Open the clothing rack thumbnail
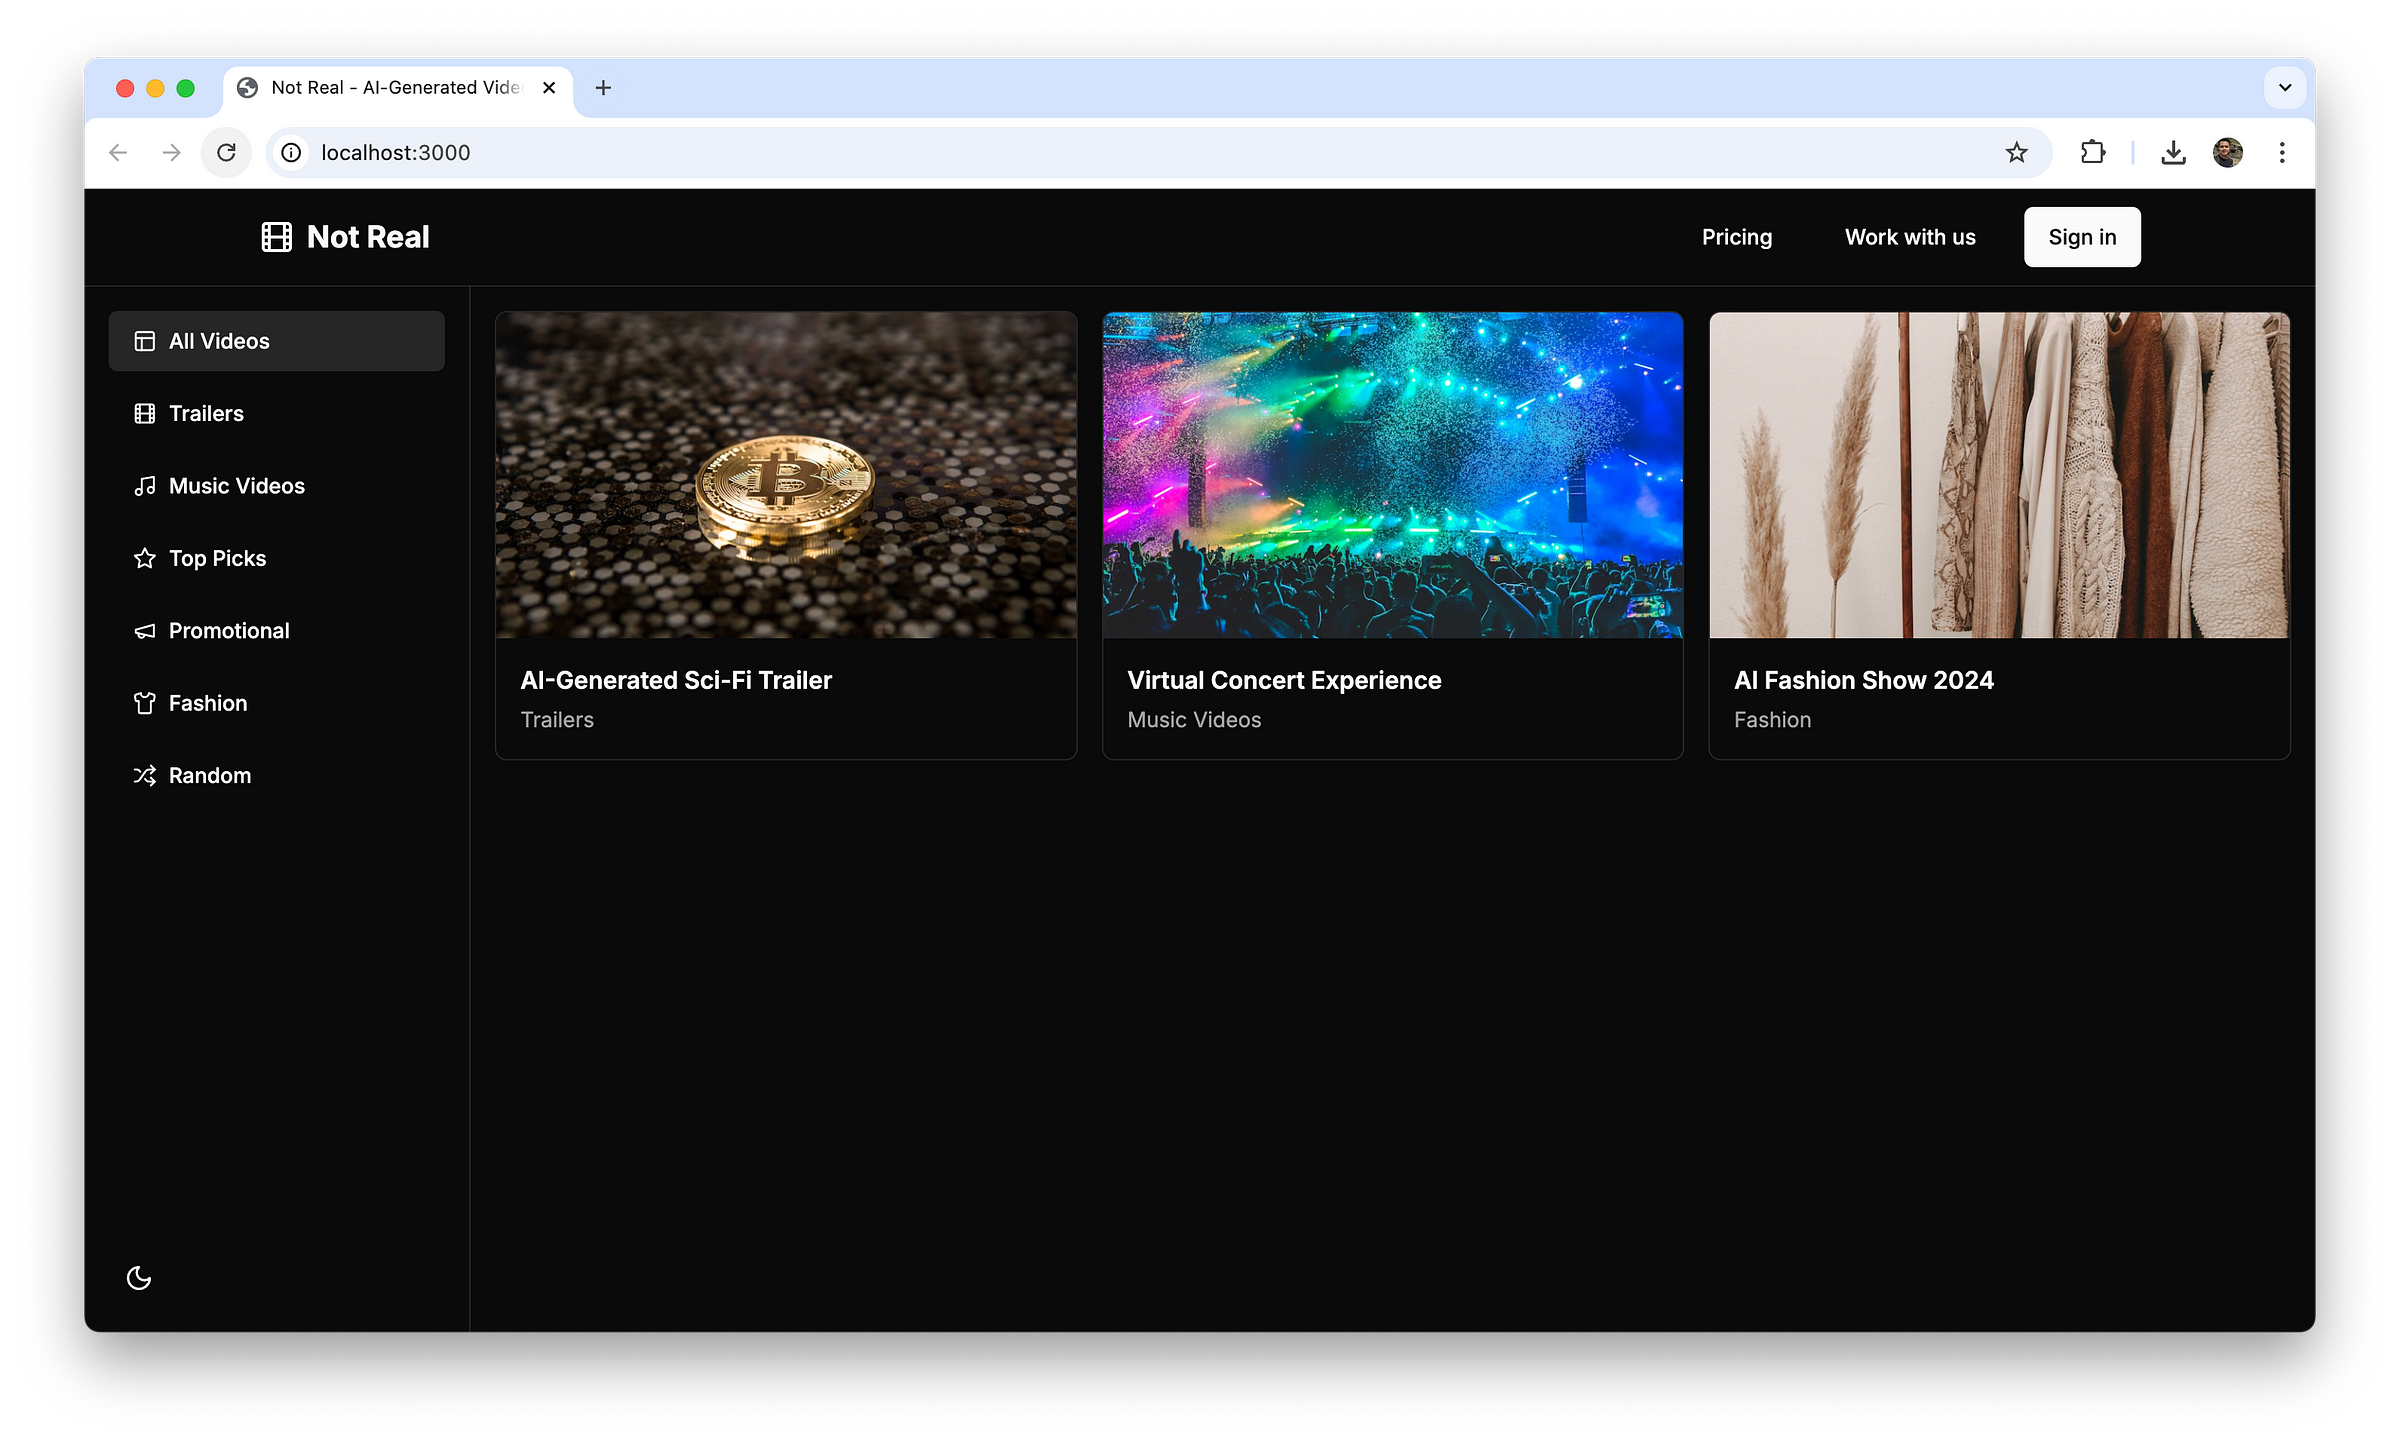Viewport: 2400px width, 1444px height. (1999, 475)
